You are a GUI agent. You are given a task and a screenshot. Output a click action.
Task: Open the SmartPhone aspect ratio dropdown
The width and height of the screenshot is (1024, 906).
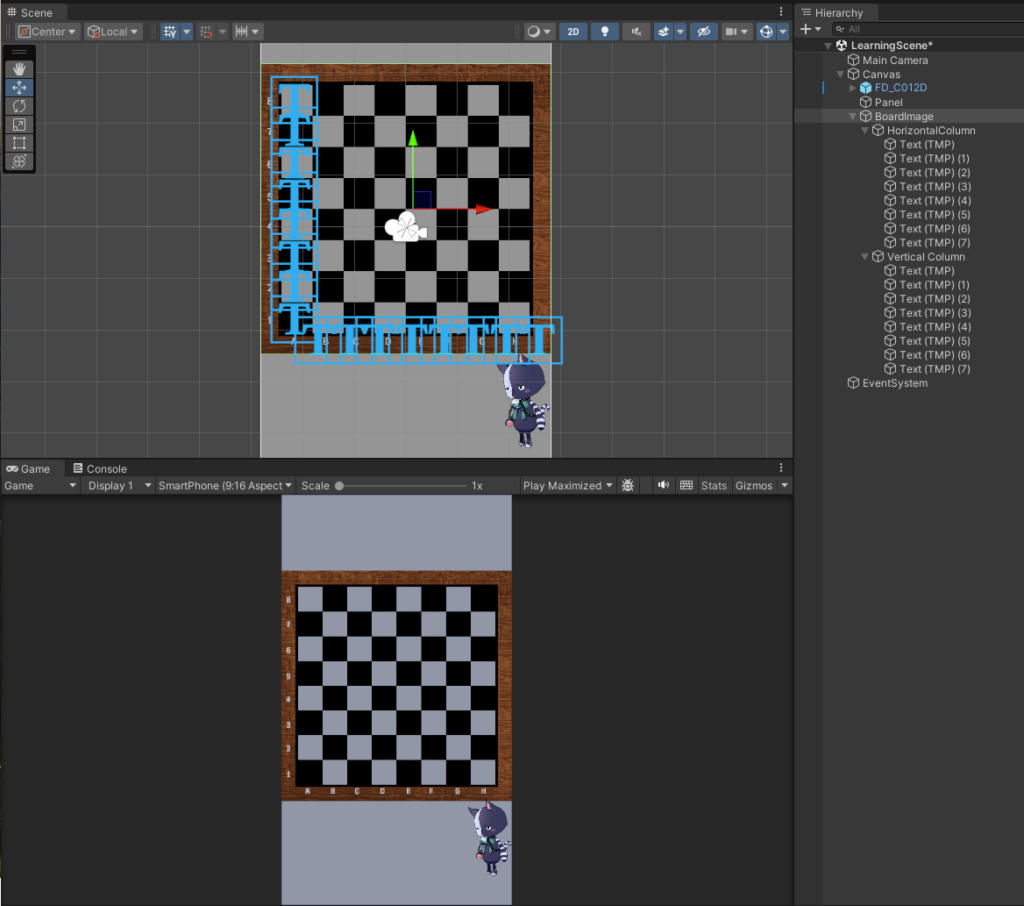(225, 486)
